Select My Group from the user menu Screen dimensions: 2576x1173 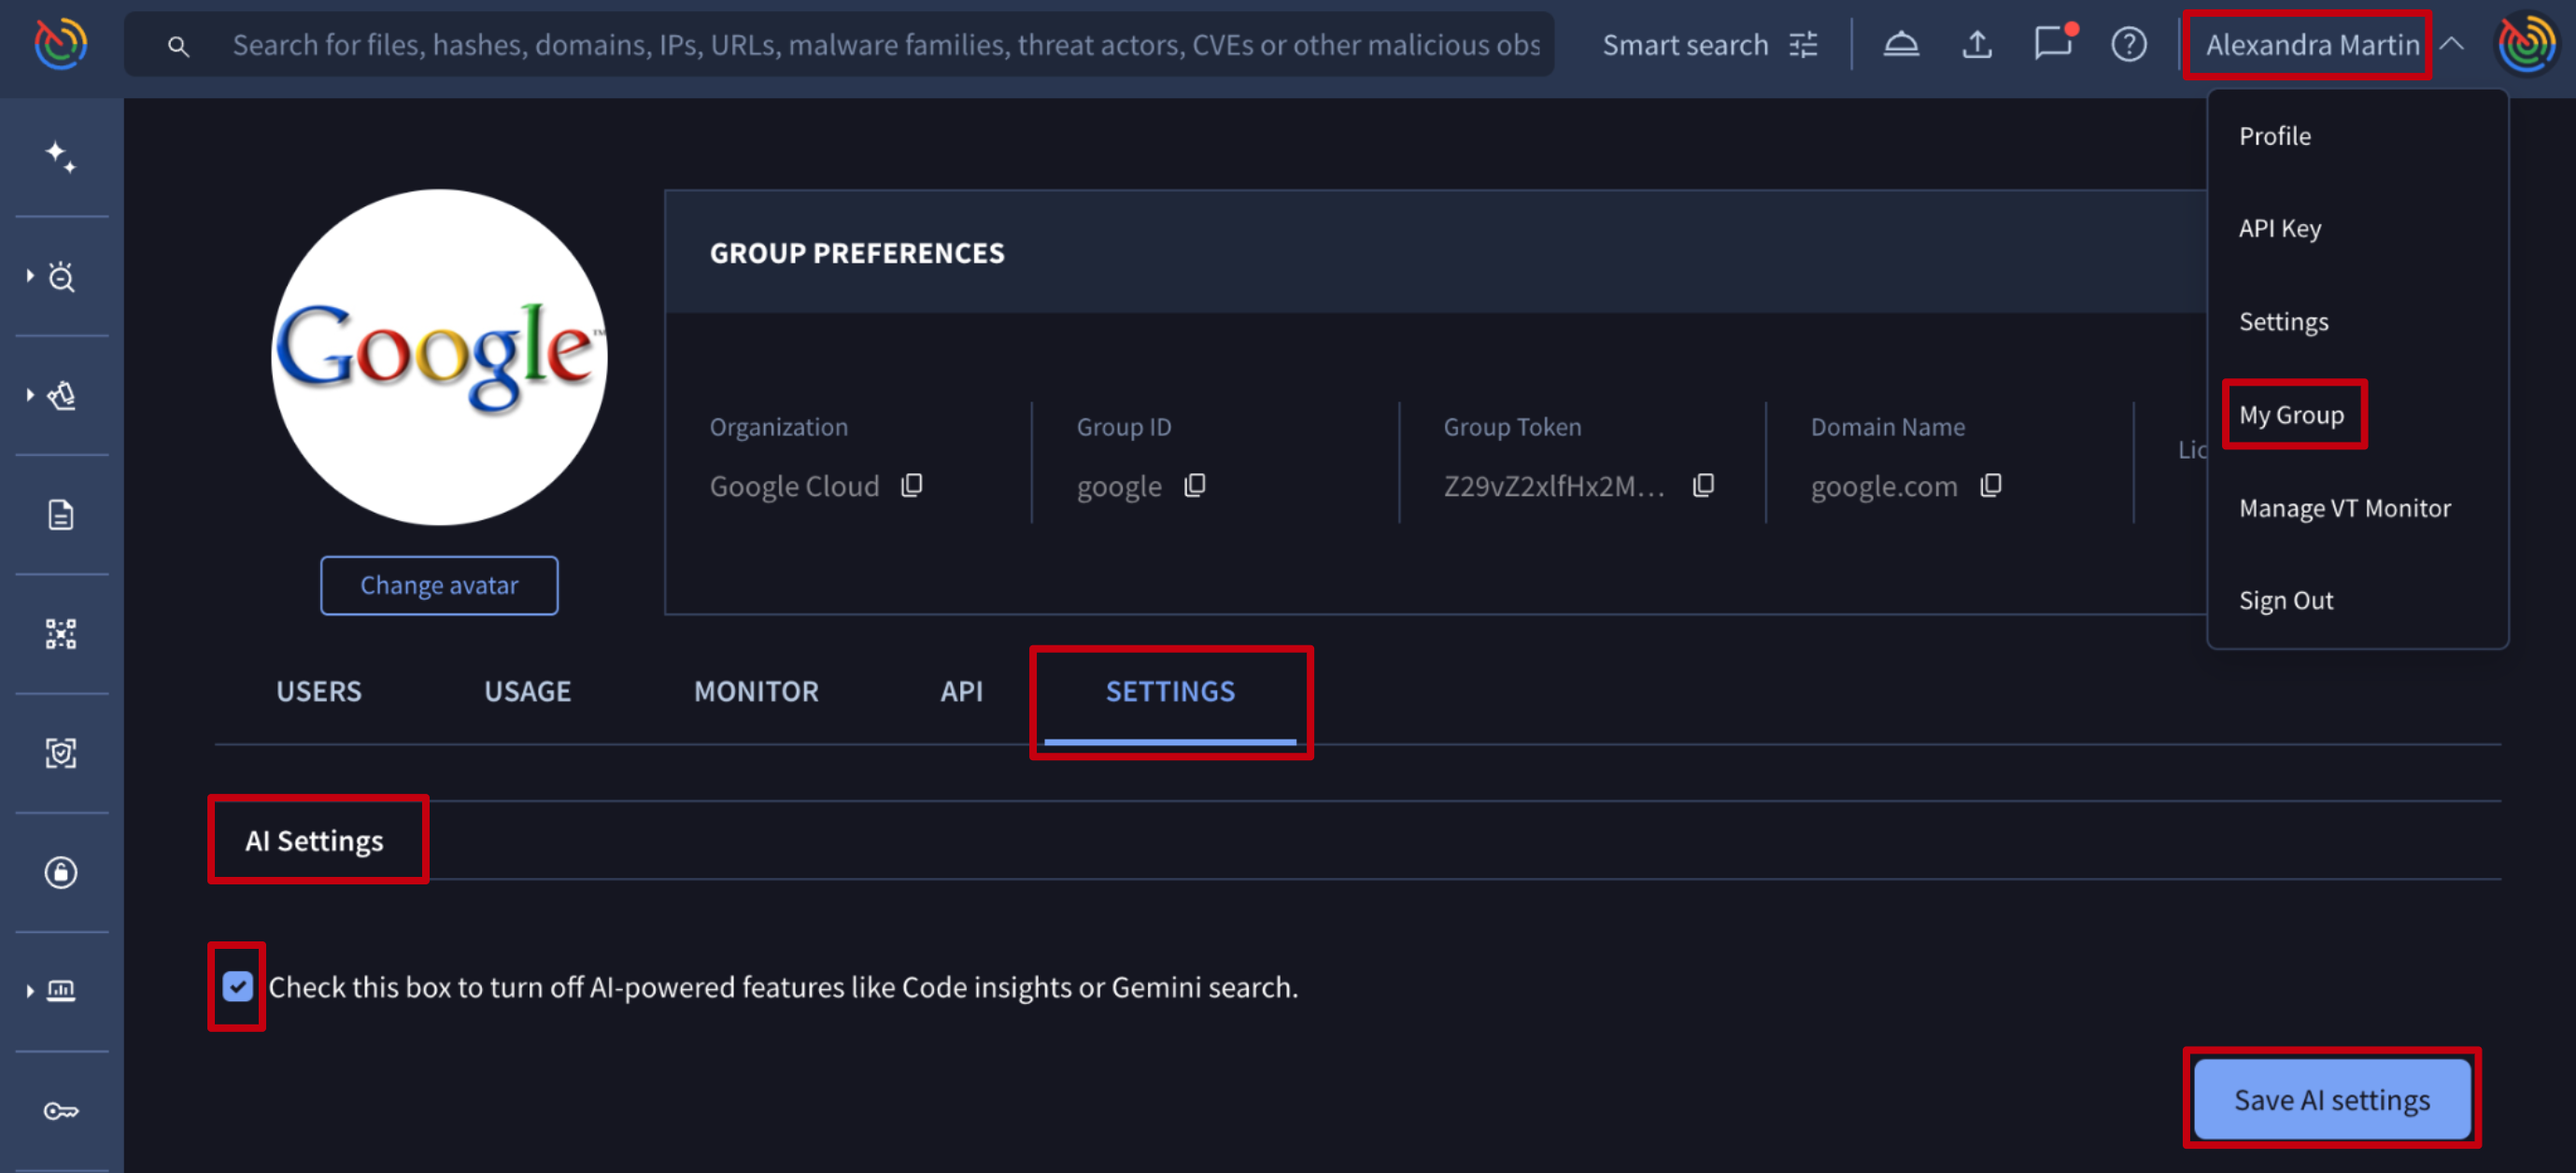pyautogui.click(x=2291, y=415)
